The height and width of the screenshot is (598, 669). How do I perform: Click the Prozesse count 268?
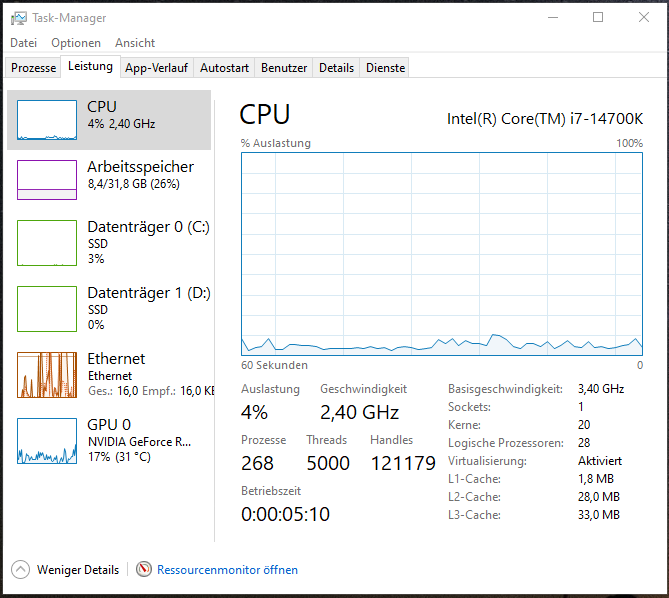tap(257, 463)
